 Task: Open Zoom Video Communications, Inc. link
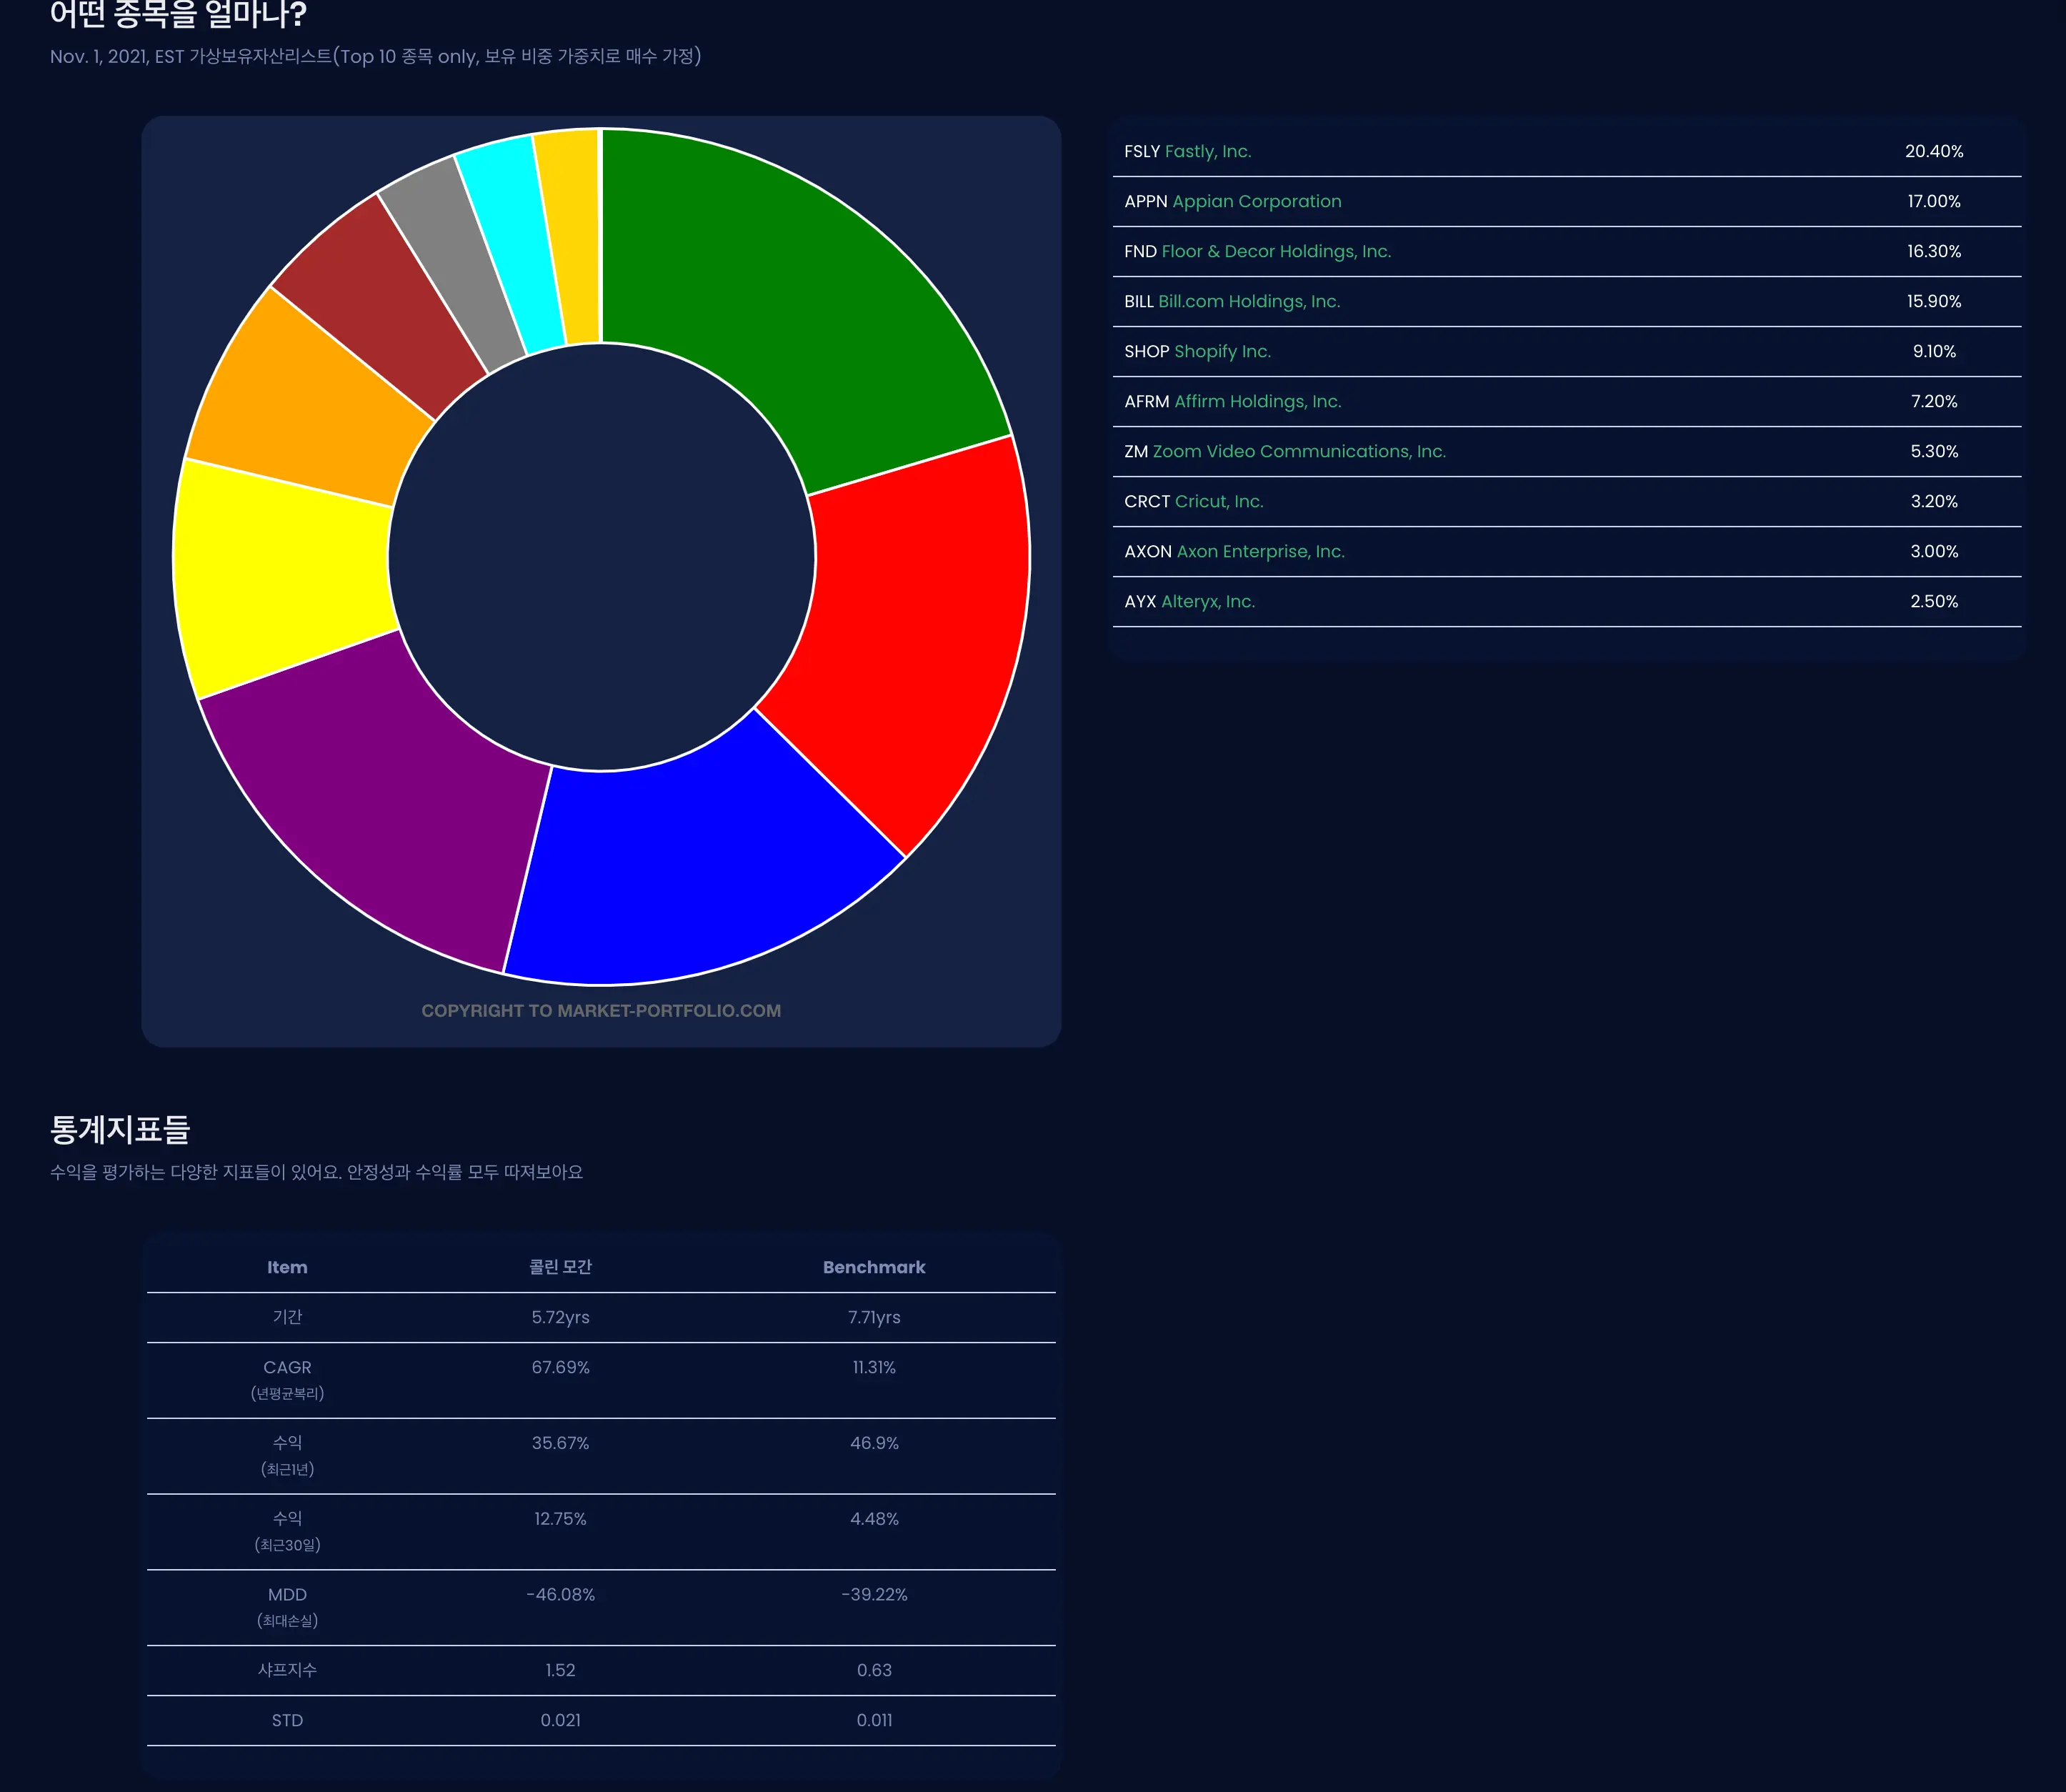pos(1299,451)
